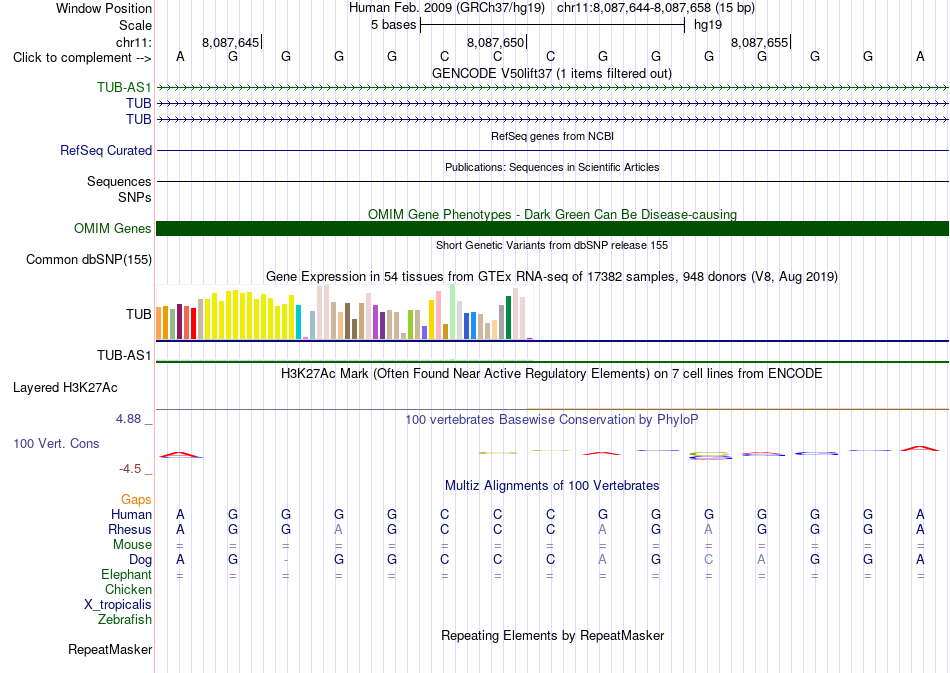This screenshot has width=950, height=673.
Task: Open the Layered H3K27Ac track settings
Action: click(x=65, y=388)
